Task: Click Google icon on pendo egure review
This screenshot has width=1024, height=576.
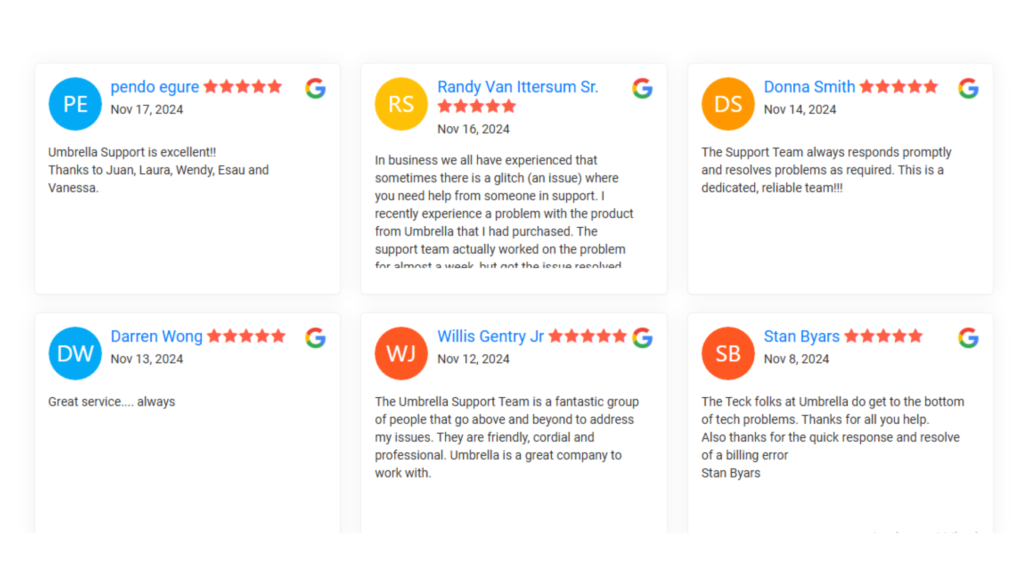Action: [x=315, y=88]
